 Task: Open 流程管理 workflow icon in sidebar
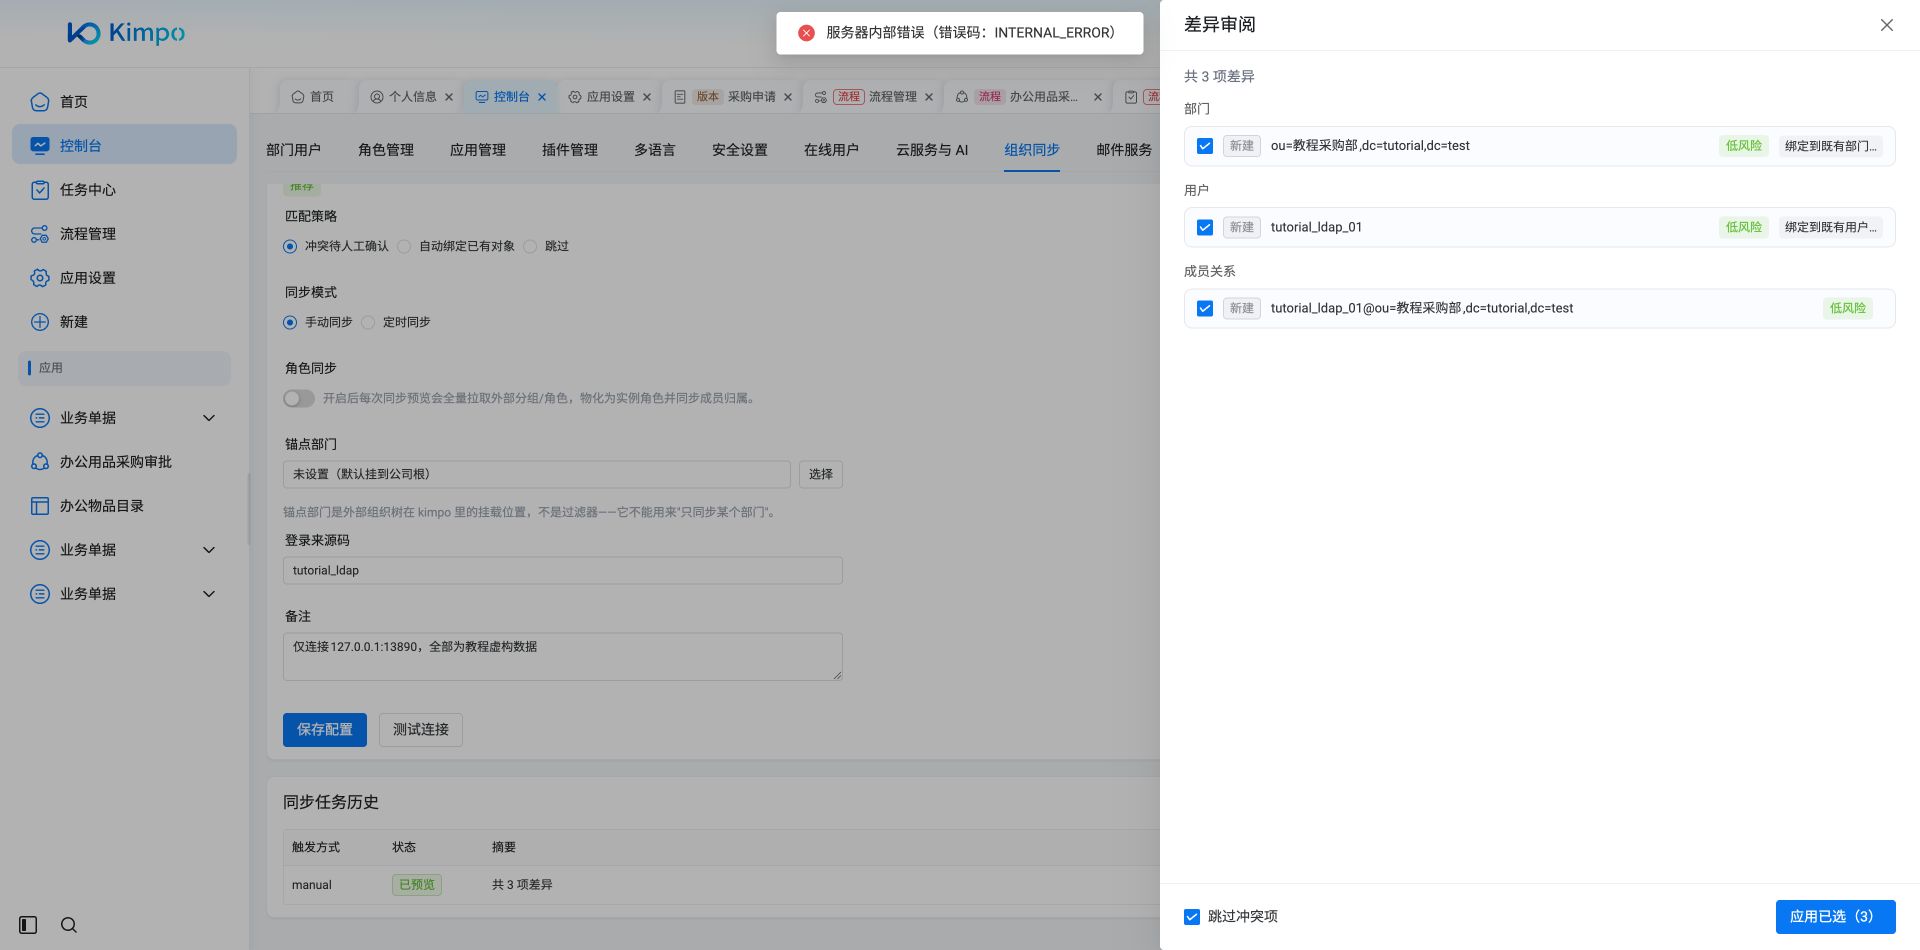tap(40, 234)
